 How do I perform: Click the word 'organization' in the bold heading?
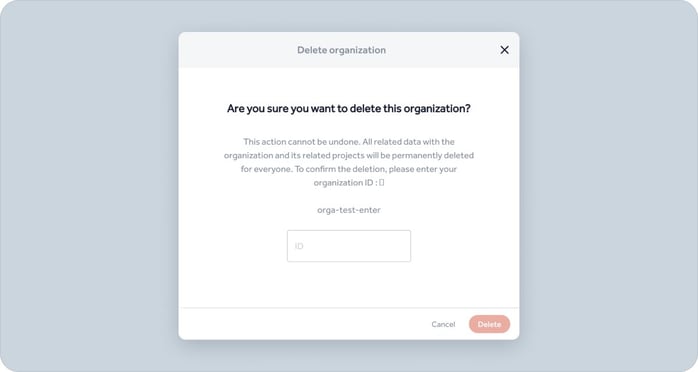pyautogui.click(x=437, y=109)
